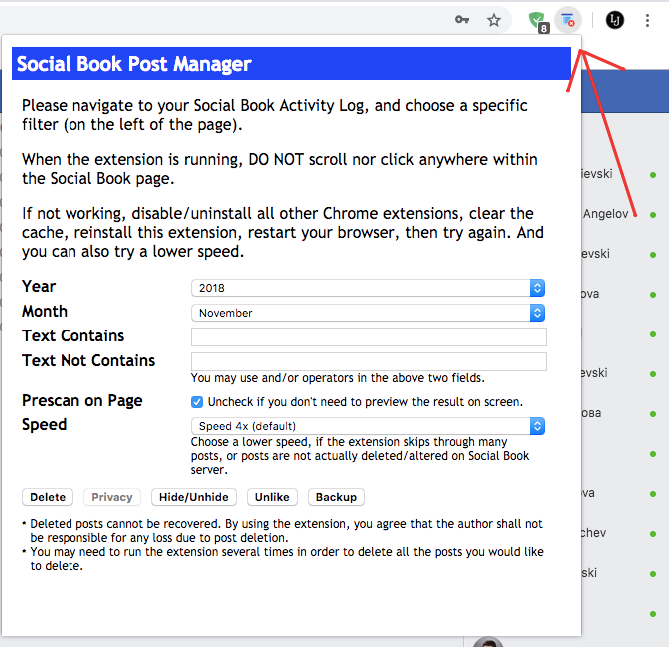Open the Year dropdown showing 2018
The height and width of the screenshot is (647, 669).
(x=368, y=288)
